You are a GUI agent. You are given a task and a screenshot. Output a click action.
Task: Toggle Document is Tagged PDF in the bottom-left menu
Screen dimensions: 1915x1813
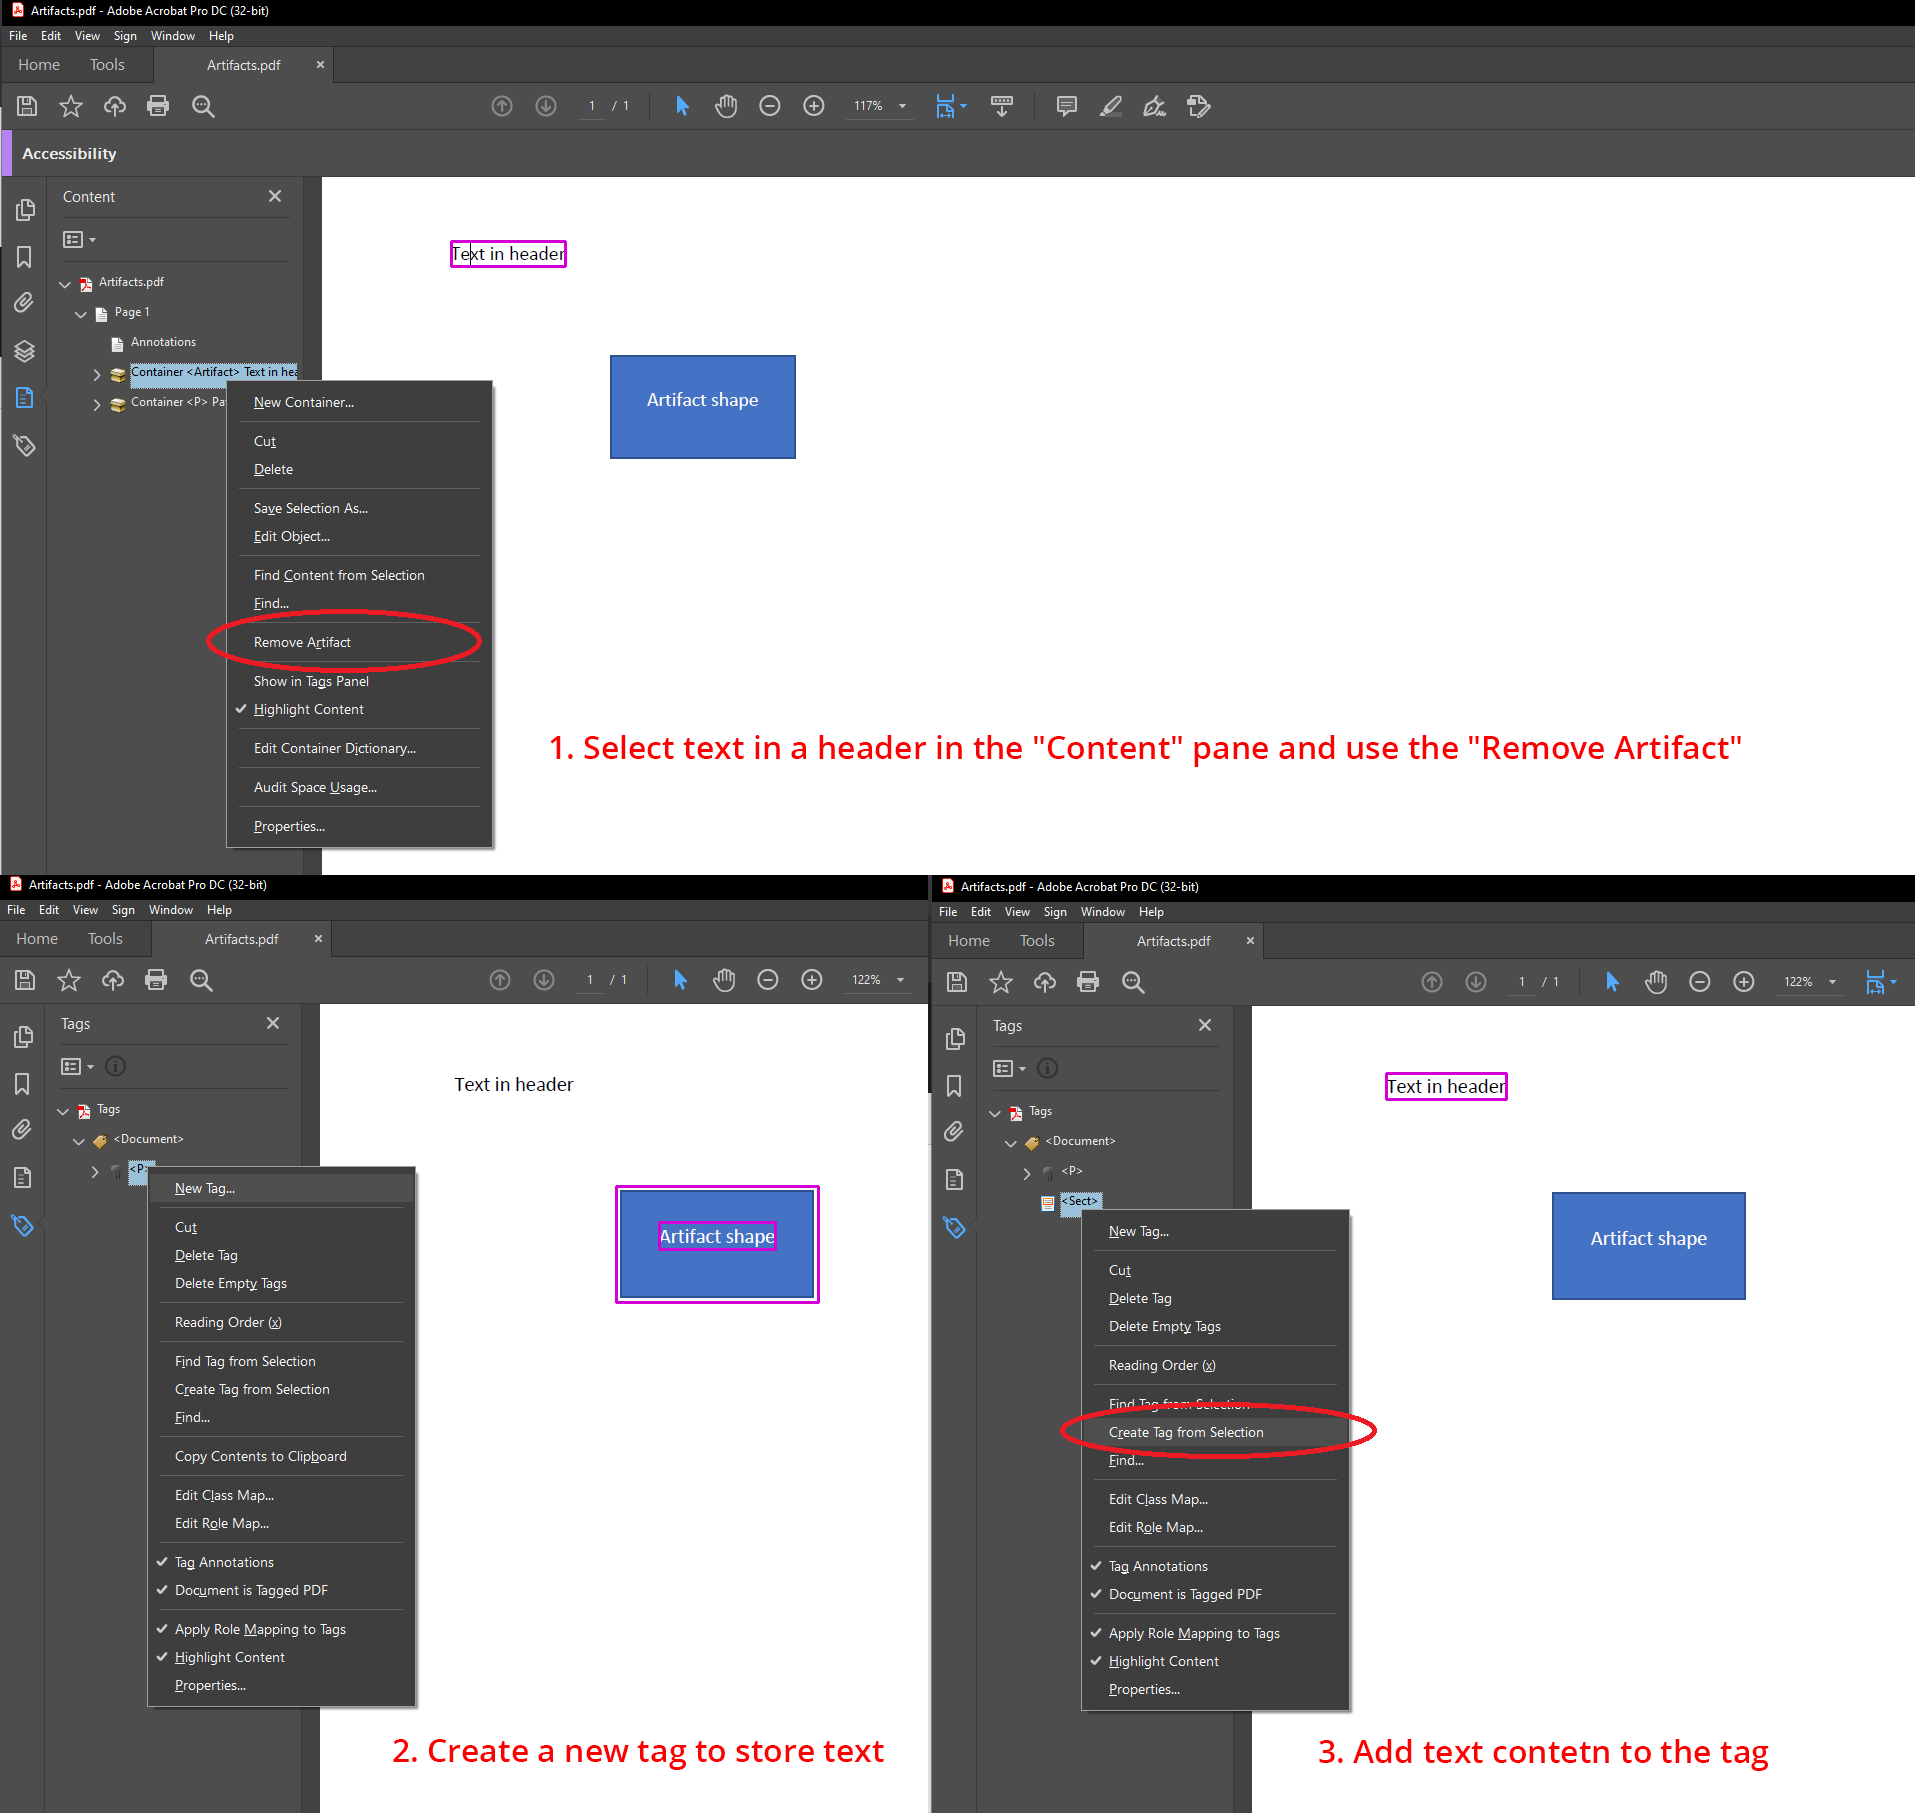point(251,1590)
